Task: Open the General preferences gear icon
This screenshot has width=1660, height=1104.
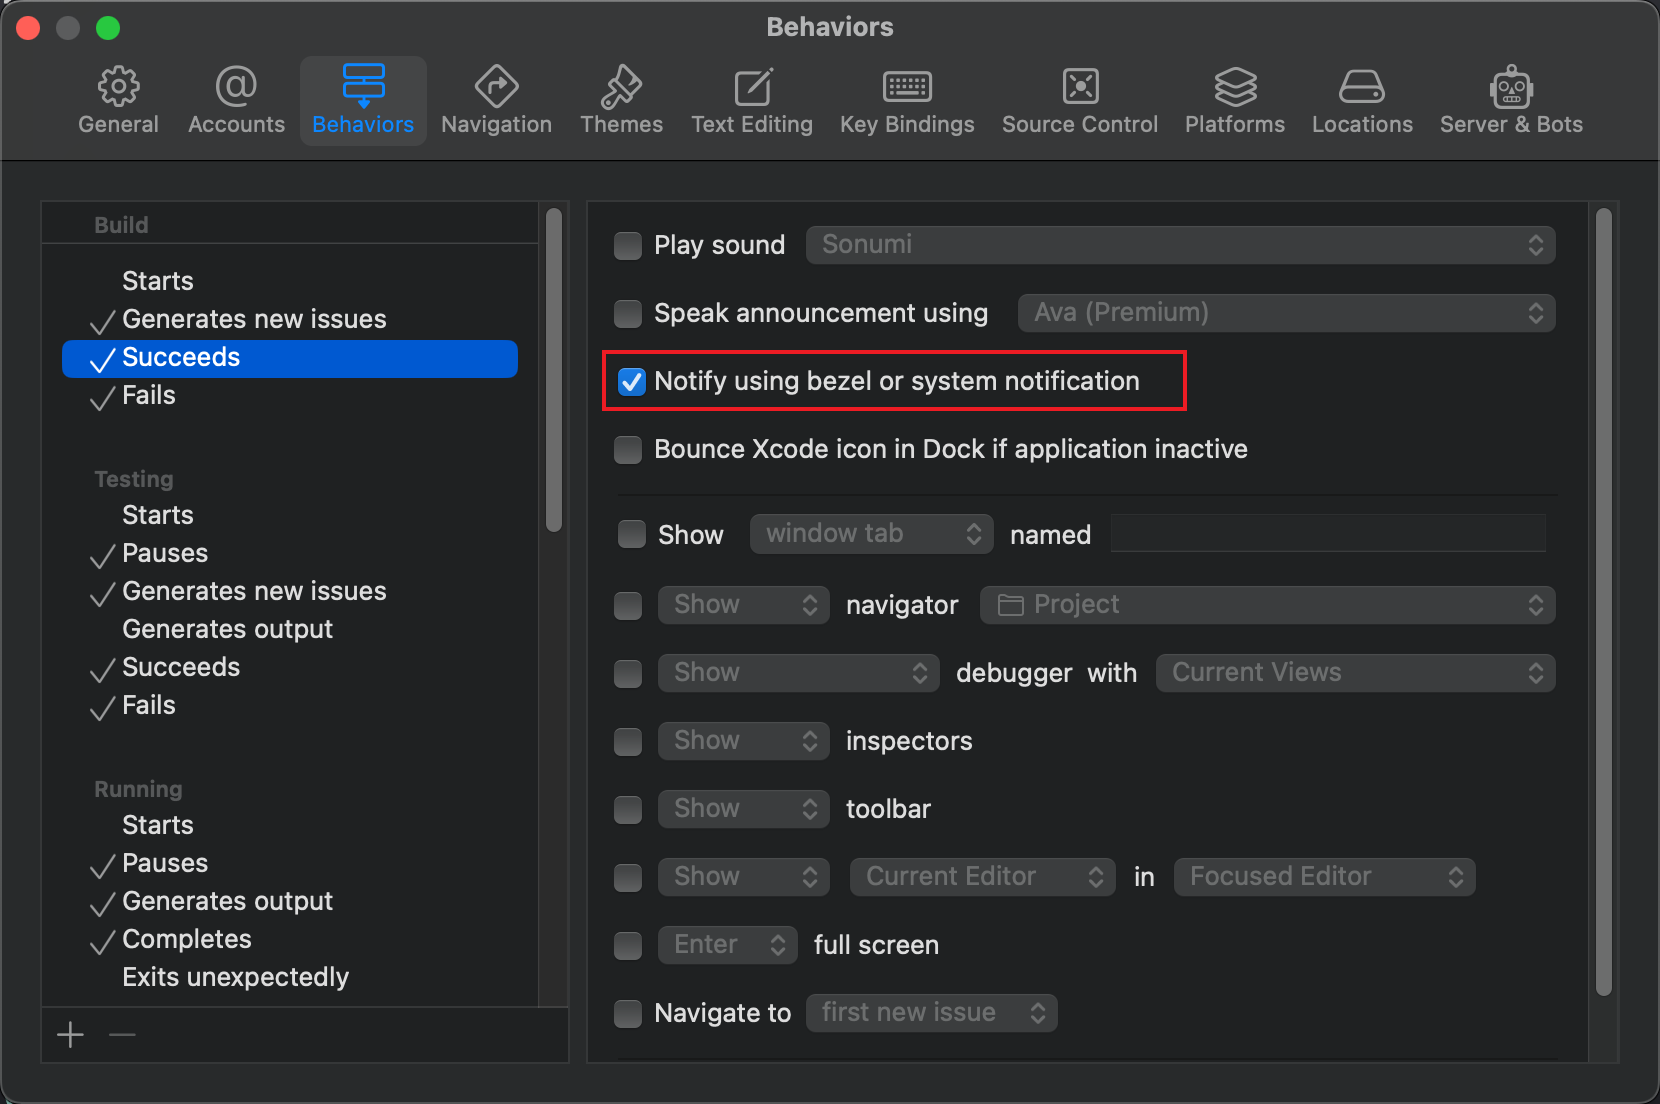Action: tap(118, 88)
